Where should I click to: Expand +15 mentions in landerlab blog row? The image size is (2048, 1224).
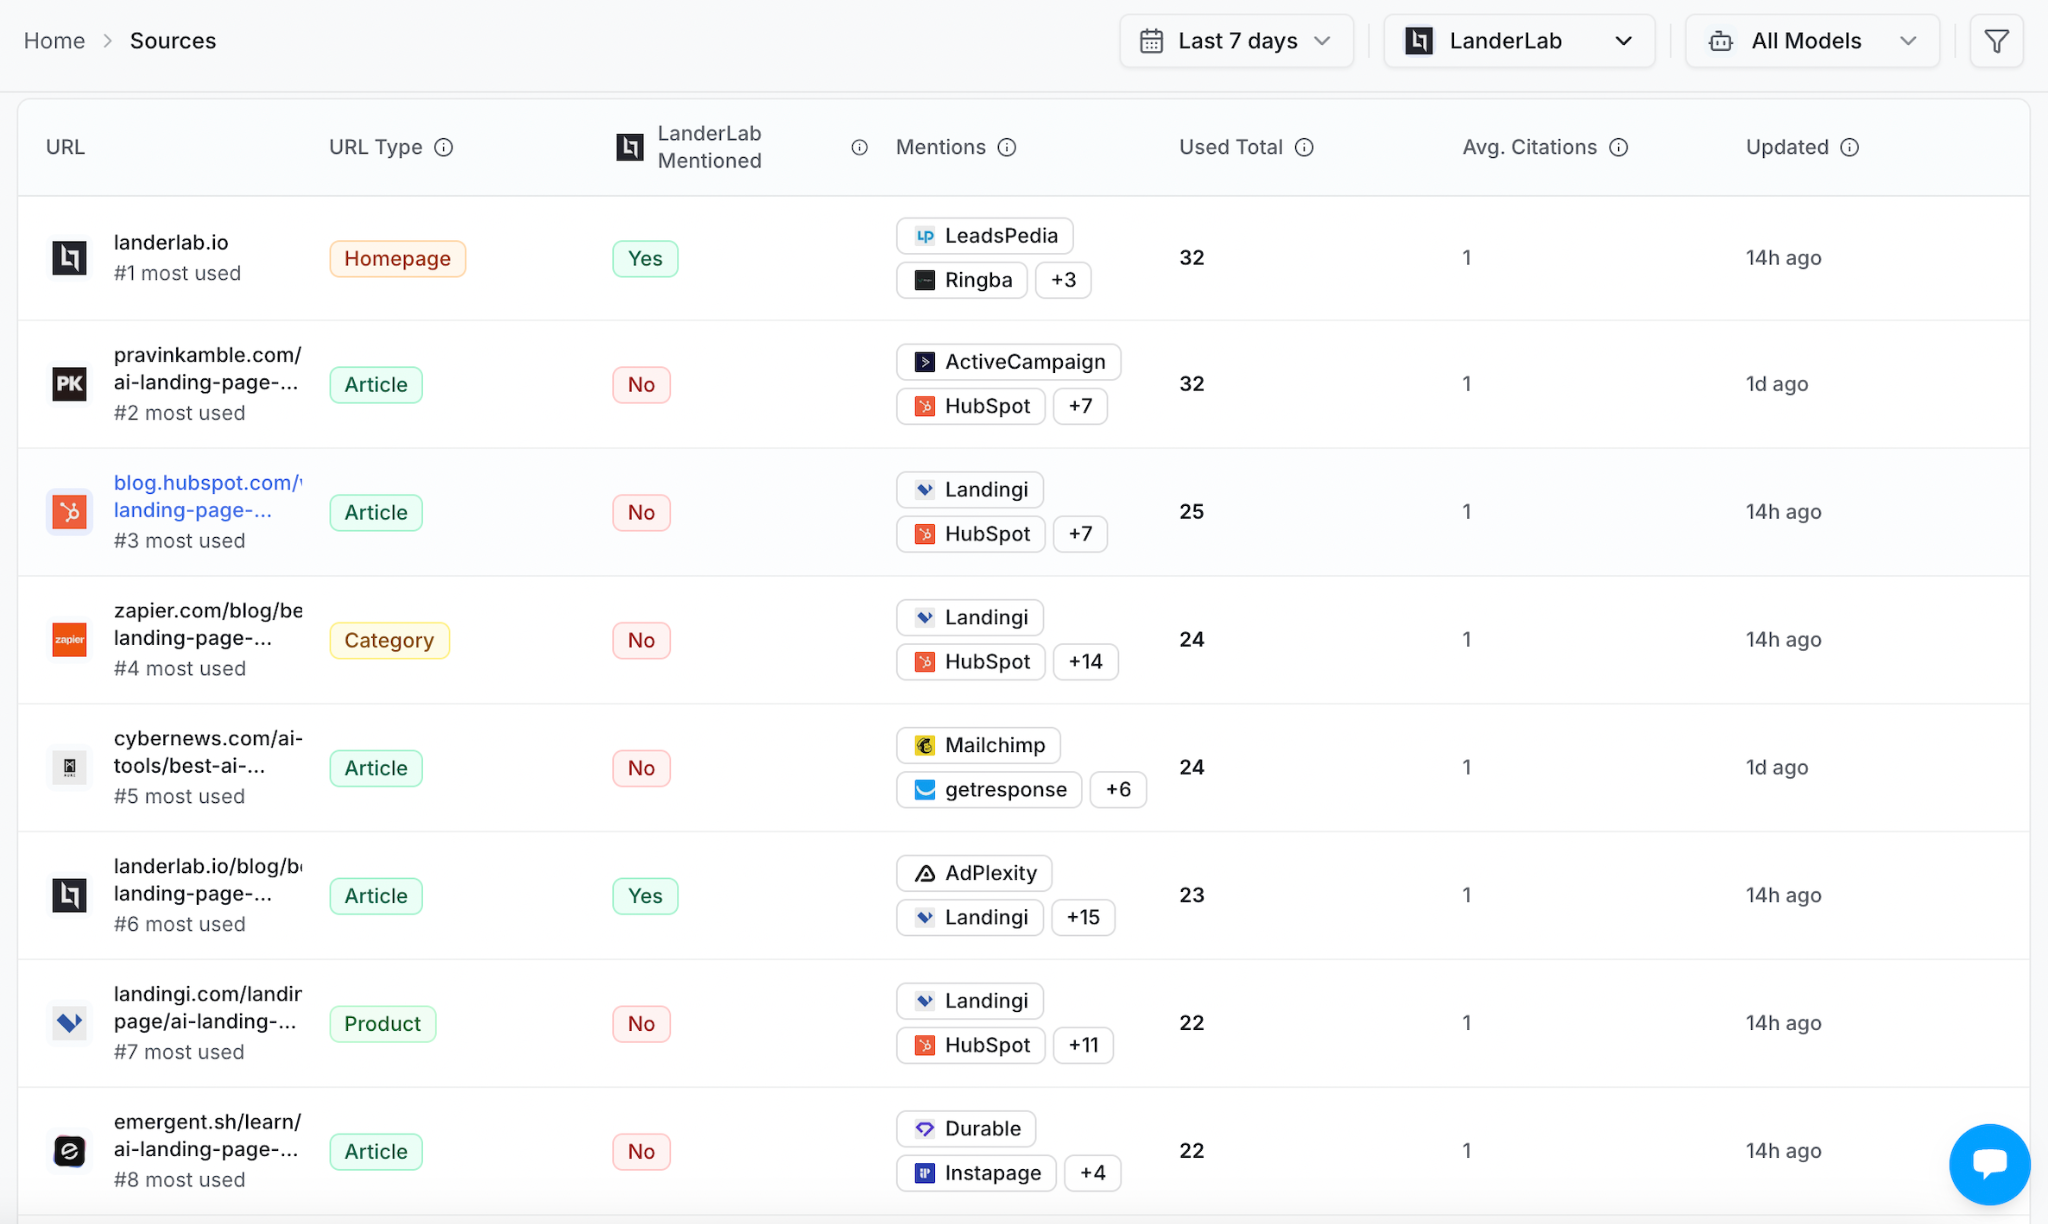tap(1083, 918)
